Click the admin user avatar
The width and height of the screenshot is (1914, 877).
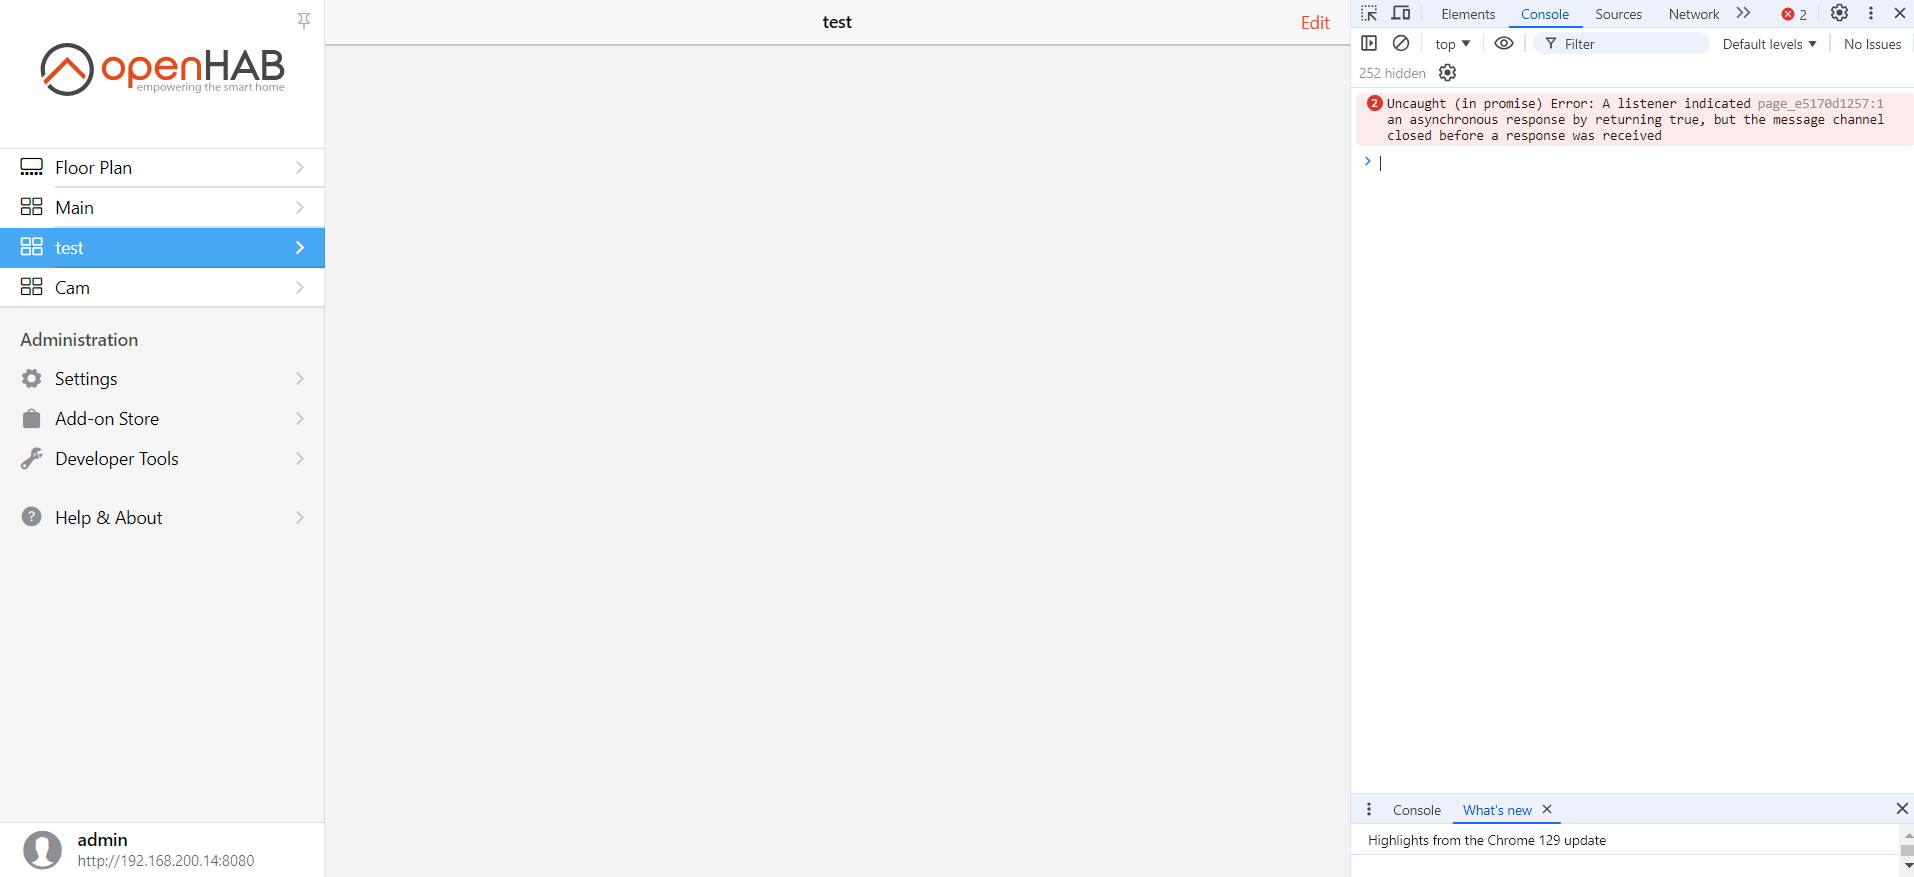coord(42,850)
